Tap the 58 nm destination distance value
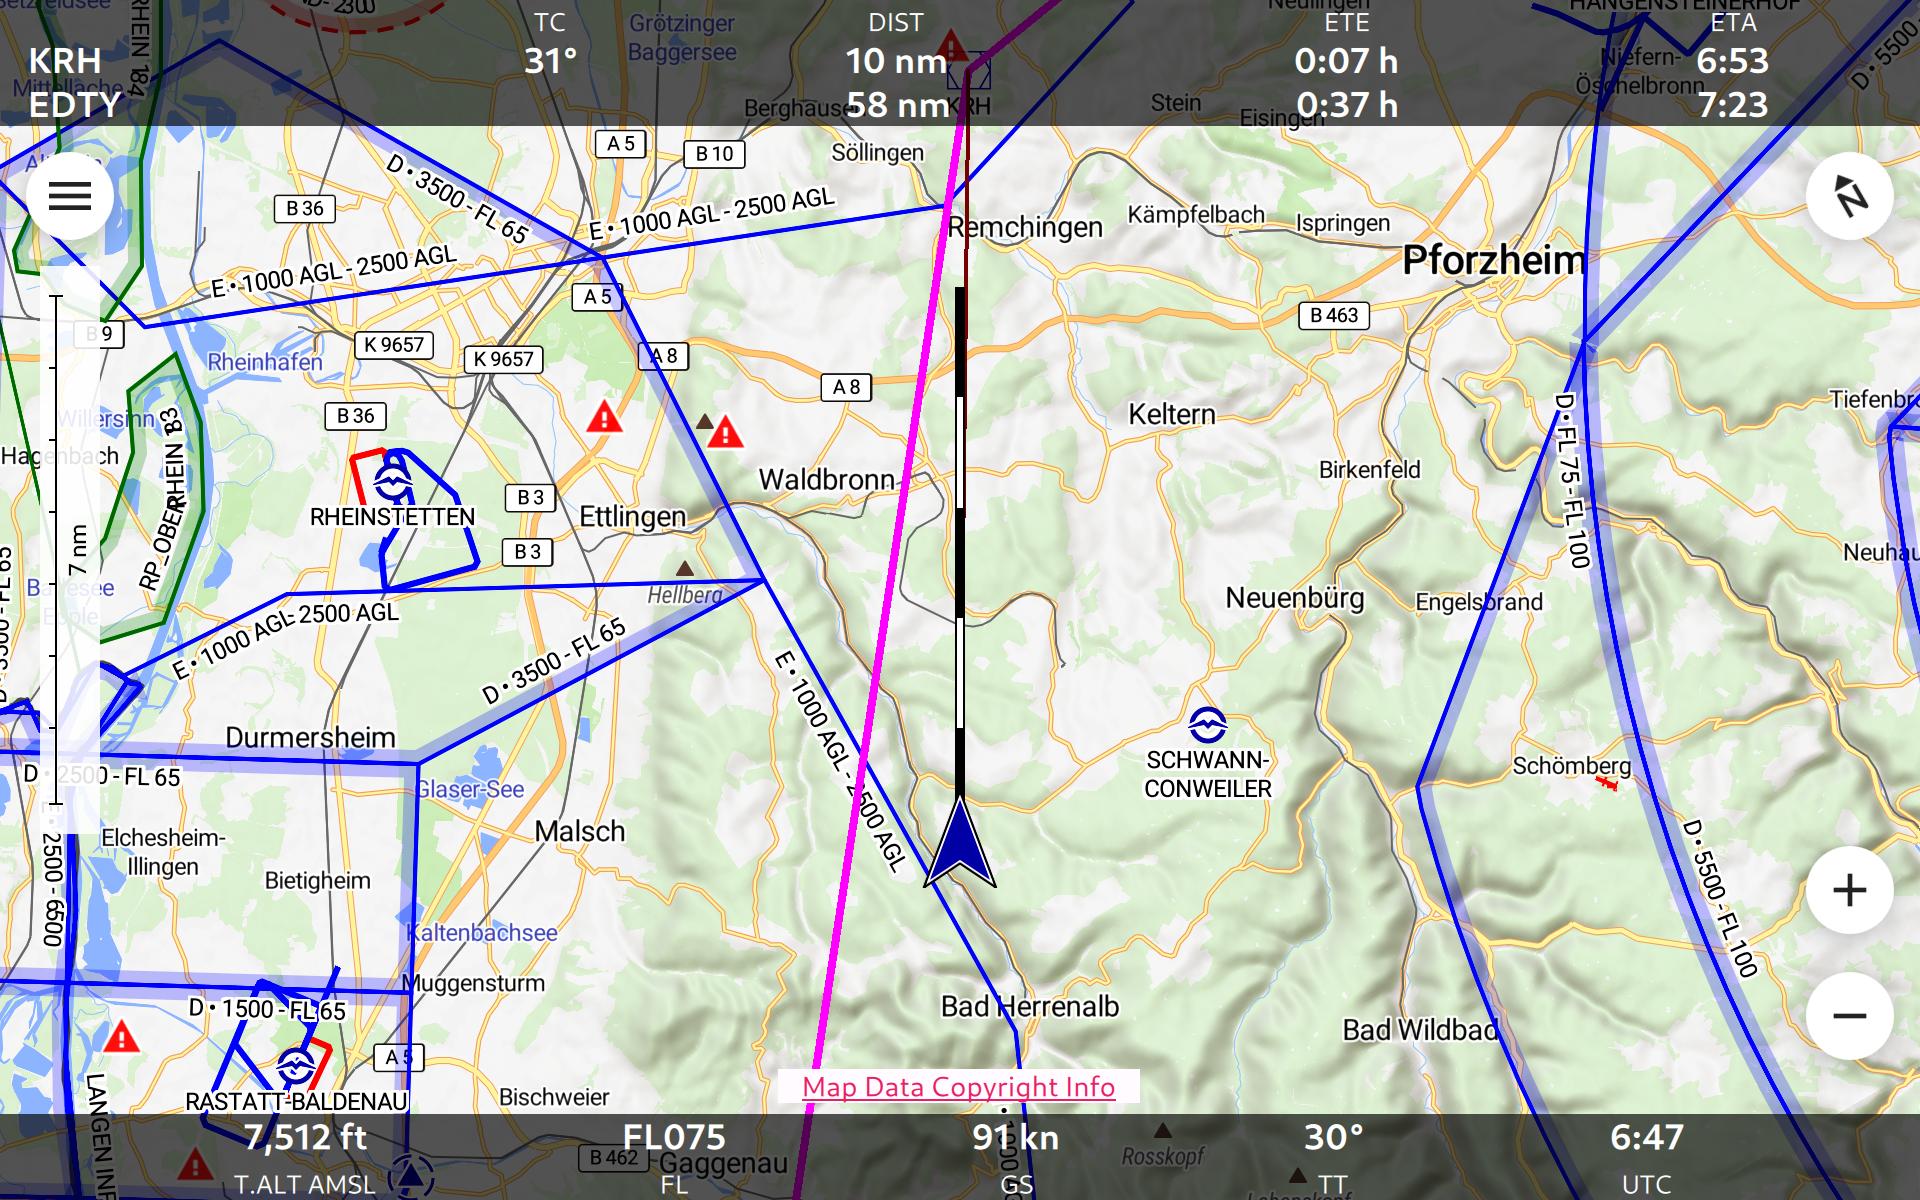This screenshot has width=1920, height=1200. click(x=898, y=105)
